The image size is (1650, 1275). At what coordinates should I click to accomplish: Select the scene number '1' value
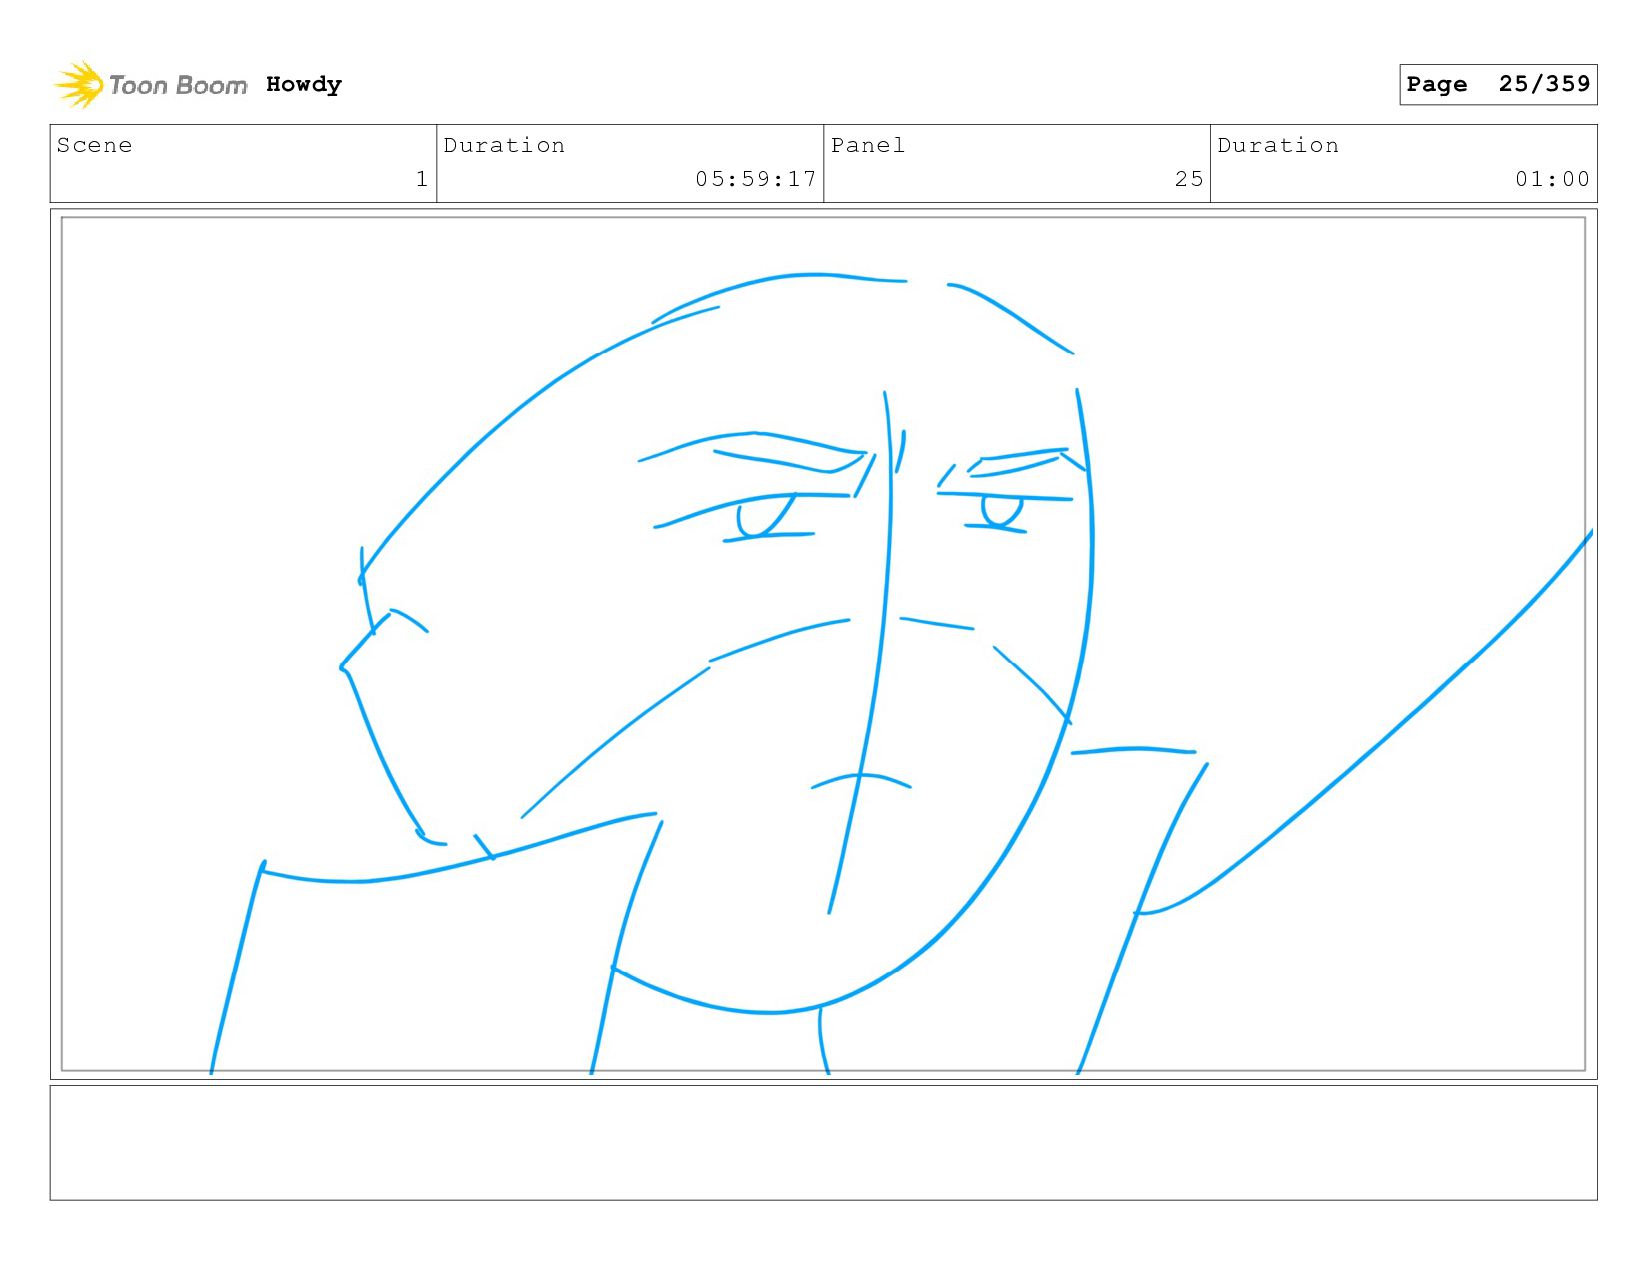coord(422,179)
